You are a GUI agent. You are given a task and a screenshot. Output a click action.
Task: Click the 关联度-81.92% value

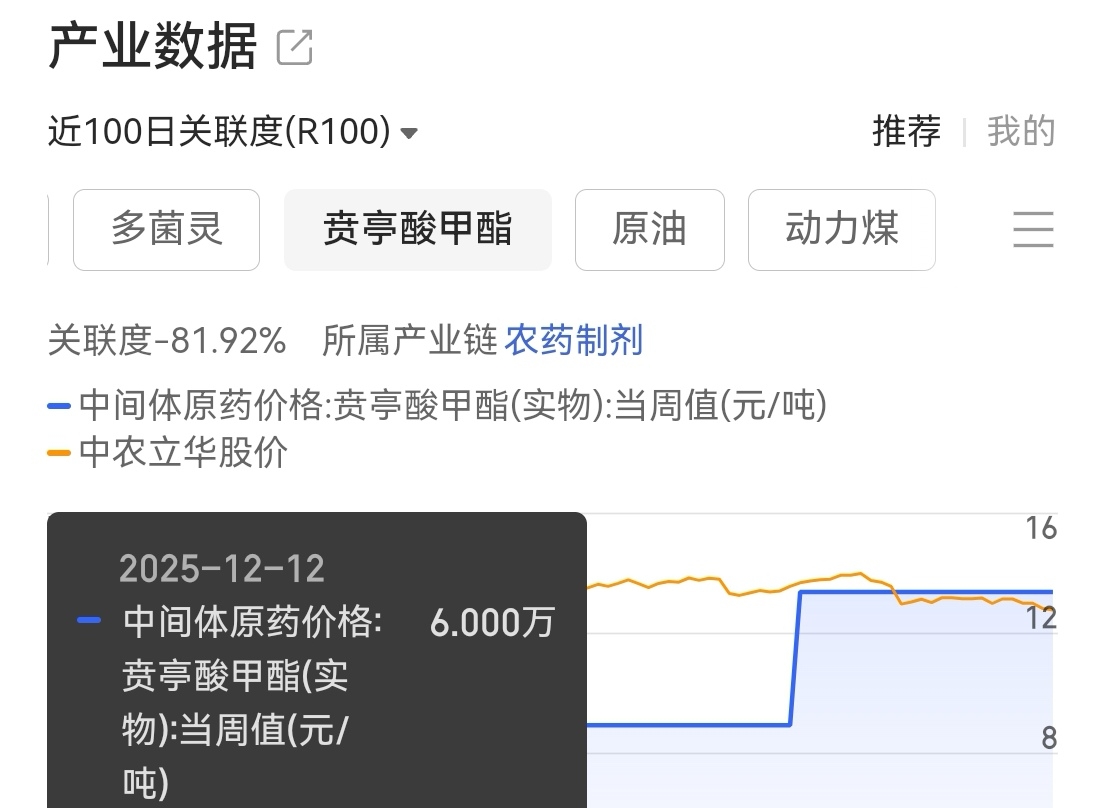(167, 341)
